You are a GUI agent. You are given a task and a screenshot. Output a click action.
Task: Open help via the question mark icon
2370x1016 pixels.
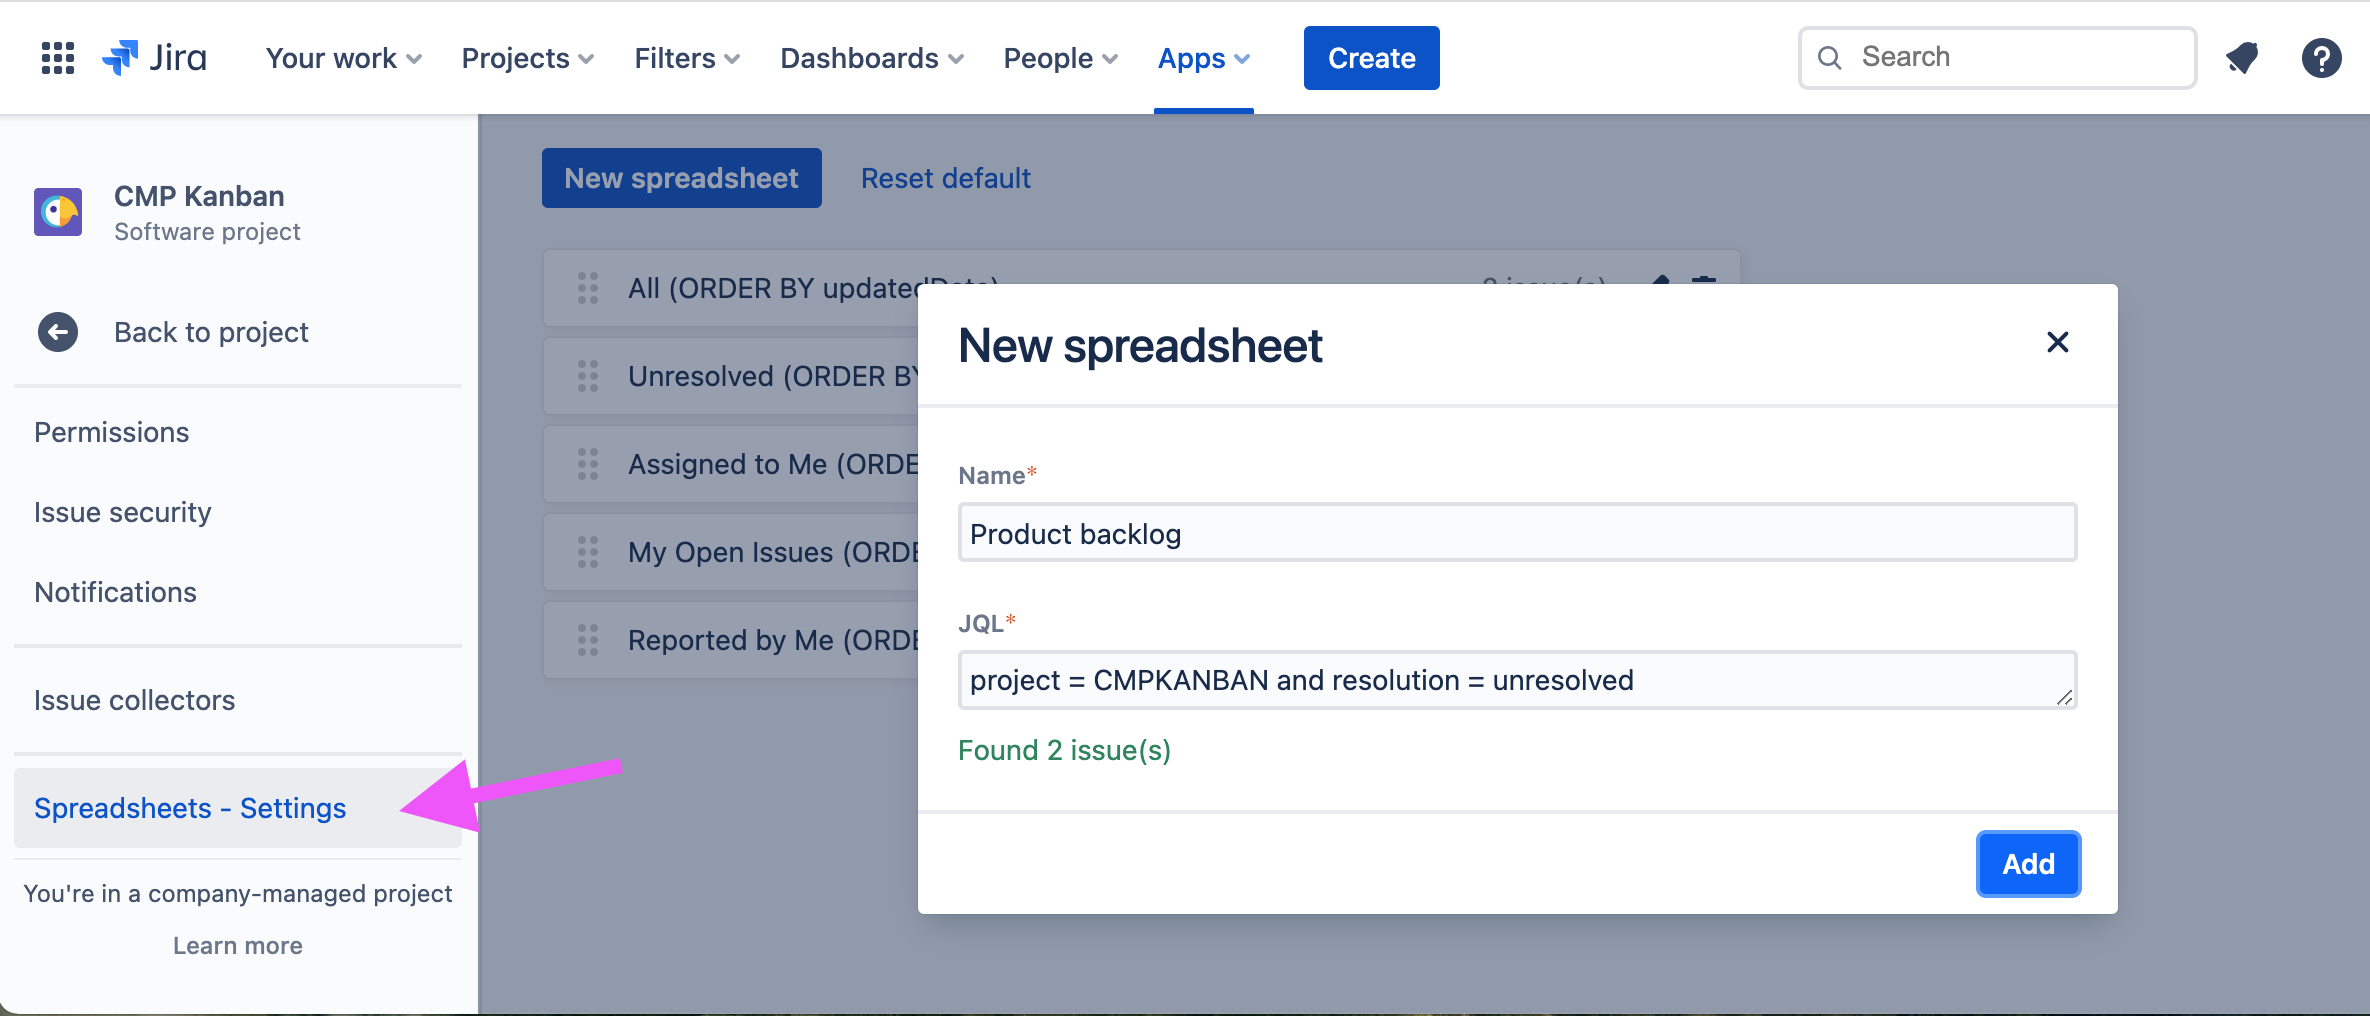2321,57
